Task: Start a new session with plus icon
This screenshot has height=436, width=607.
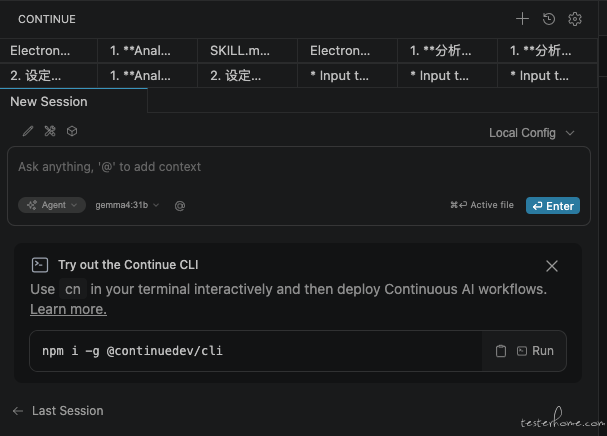Action: 522,19
